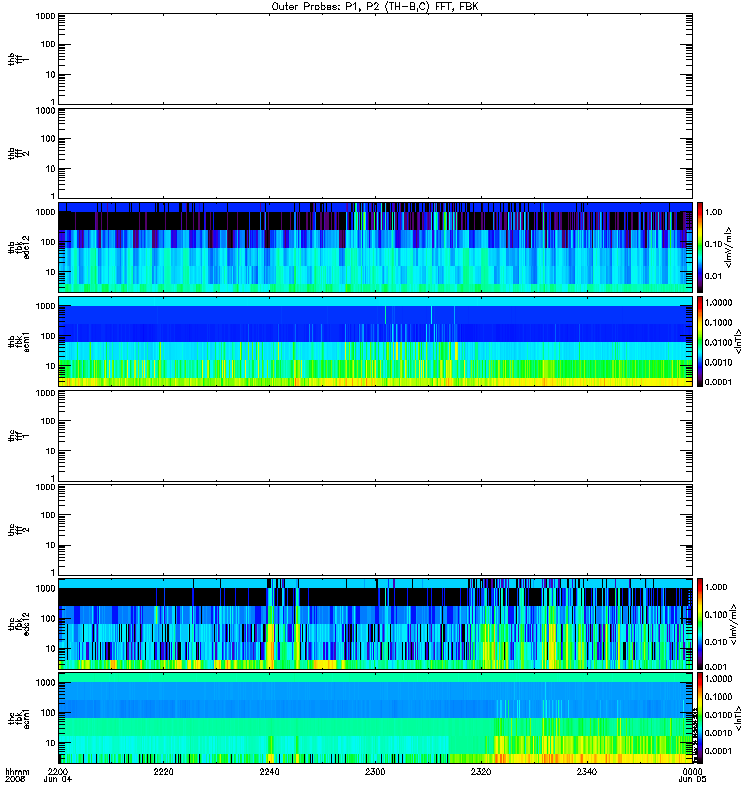The width and height of the screenshot is (750, 800).
Task: Select the empty thc fff 1 panel
Action: point(375,436)
